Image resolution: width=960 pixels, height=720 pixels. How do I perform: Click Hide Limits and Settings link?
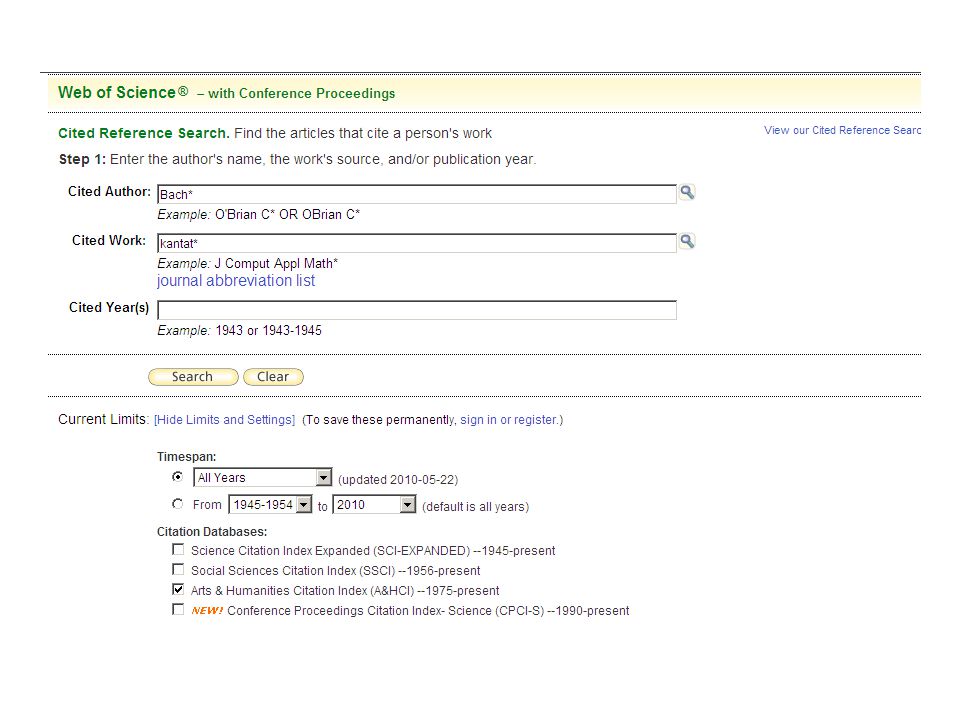pos(224,420)
